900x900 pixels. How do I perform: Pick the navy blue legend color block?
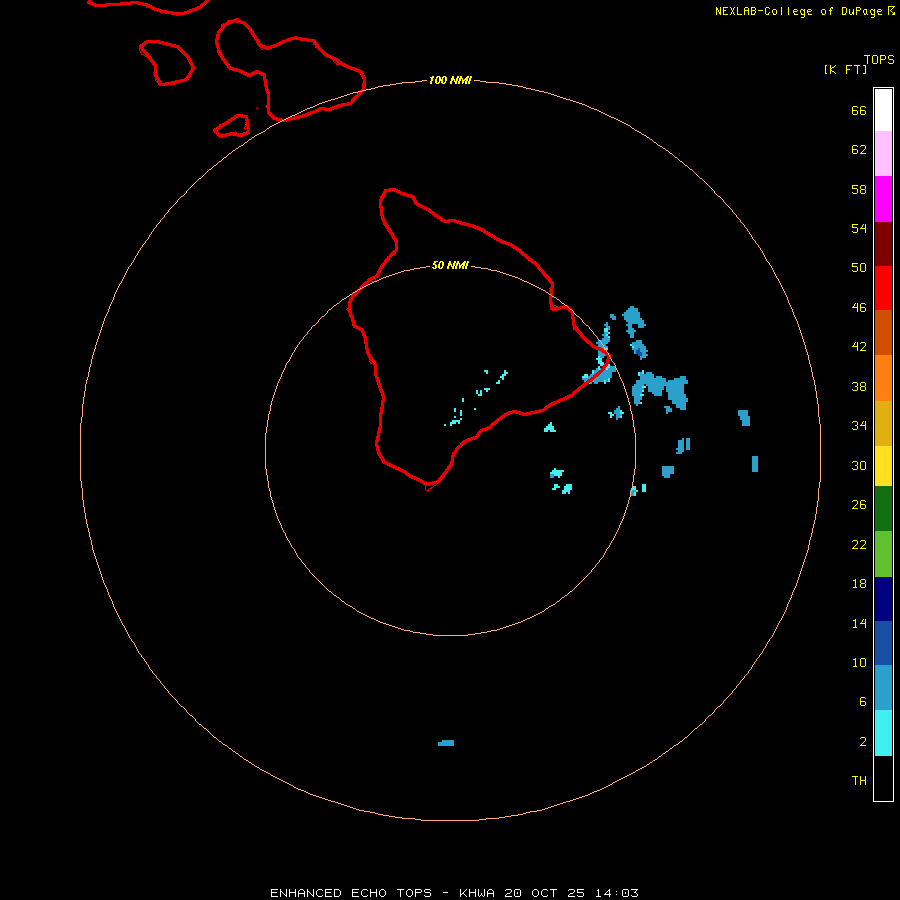tap(883, 599)
